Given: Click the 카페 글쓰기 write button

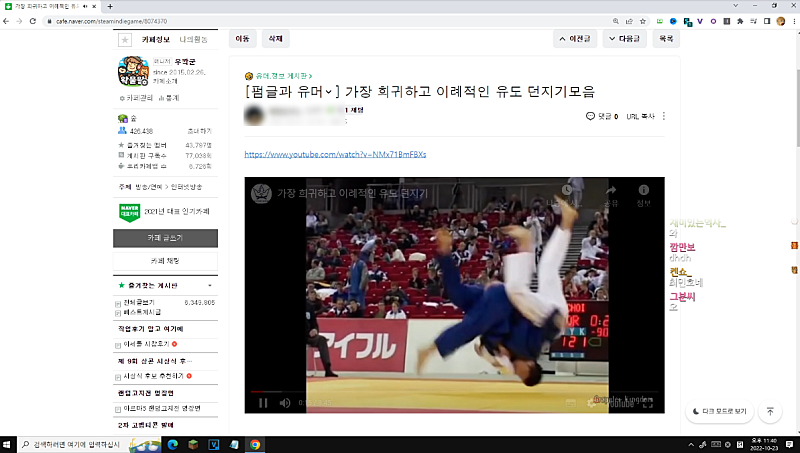Looking at the screenshot, I should point(165,238).
